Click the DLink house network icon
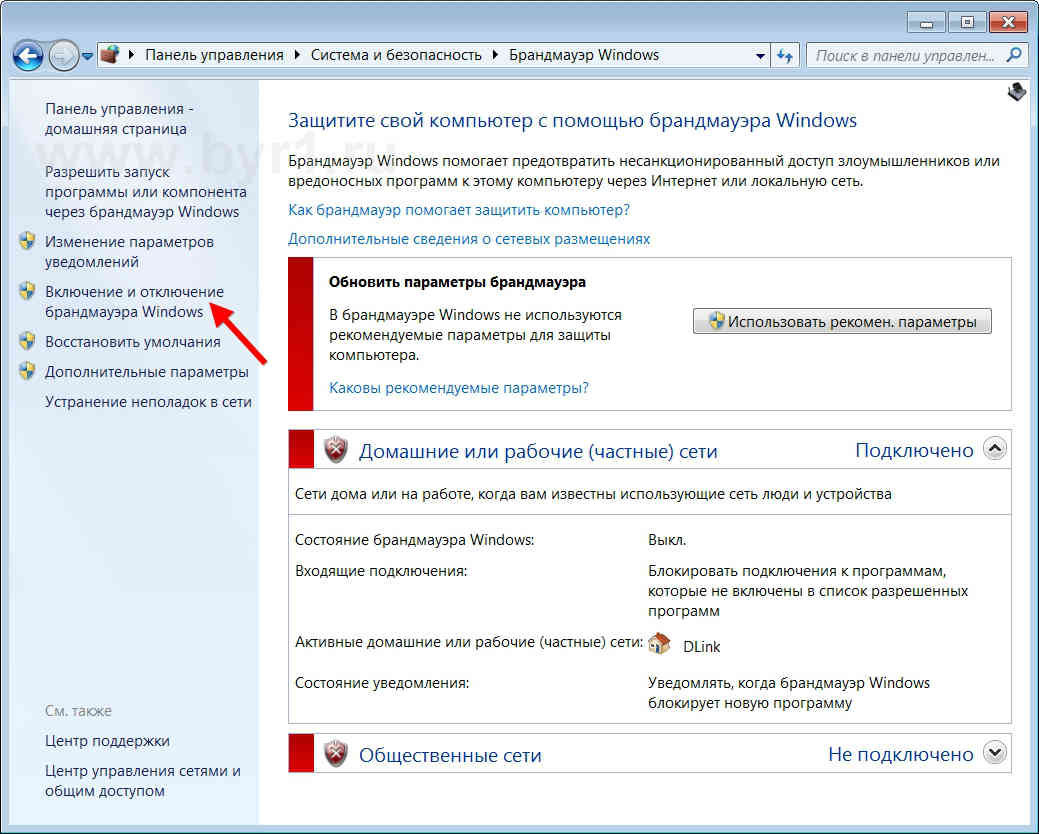Screen dimensions: 1039x834 pos(659,643)
